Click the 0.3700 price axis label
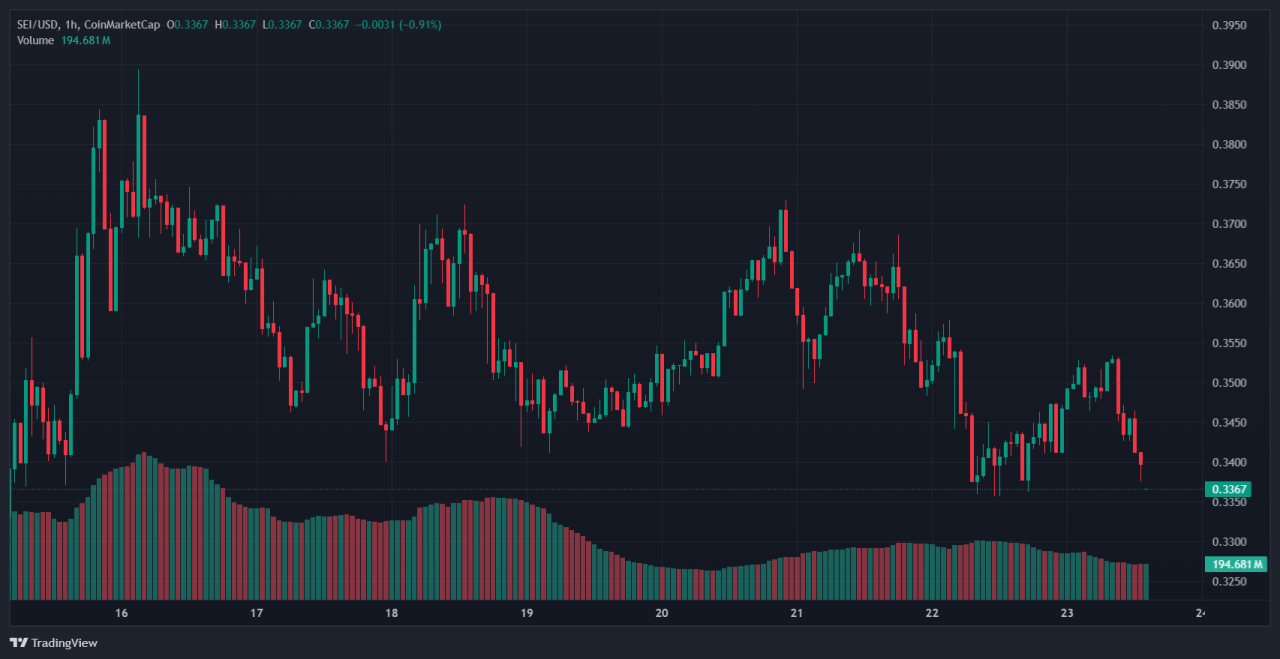This screenshot has height=659, width=1280. coord(1228,224)
